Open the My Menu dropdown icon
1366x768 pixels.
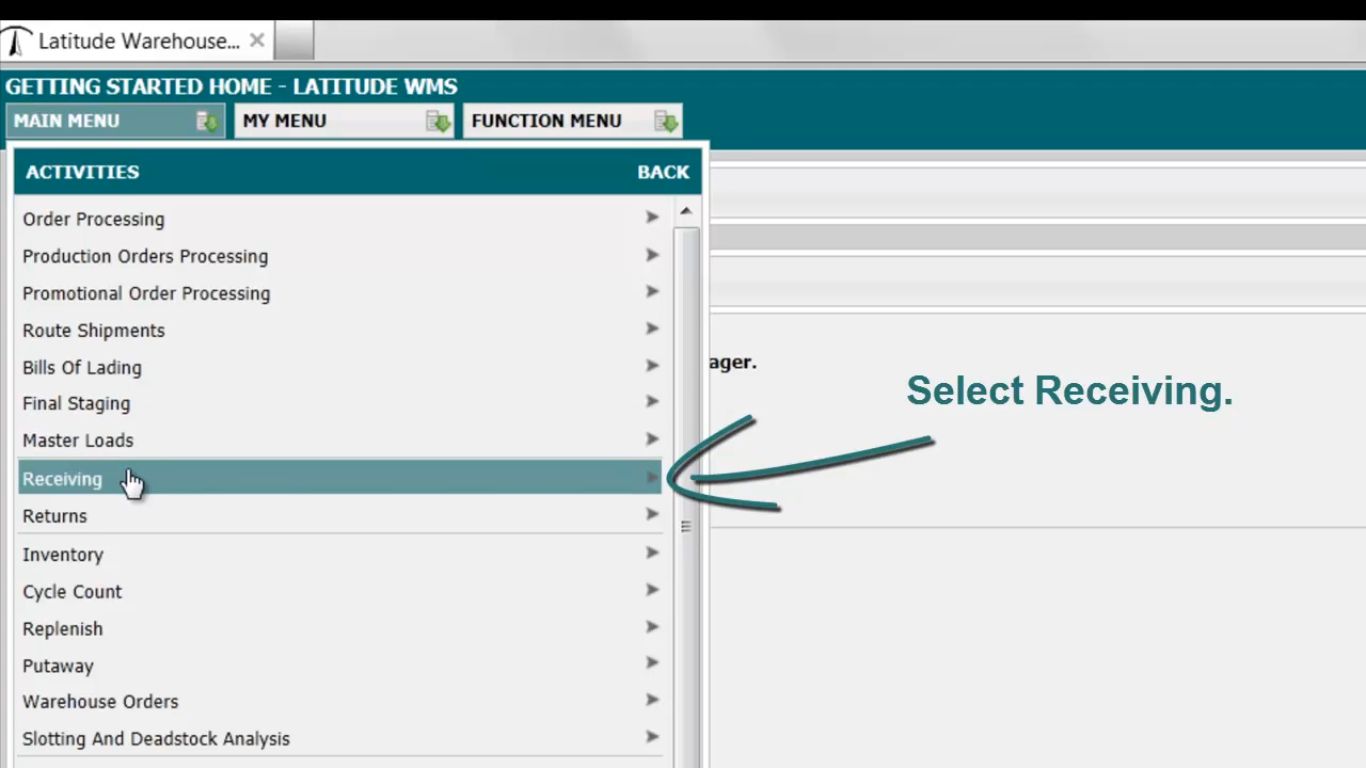coord(438,121)
